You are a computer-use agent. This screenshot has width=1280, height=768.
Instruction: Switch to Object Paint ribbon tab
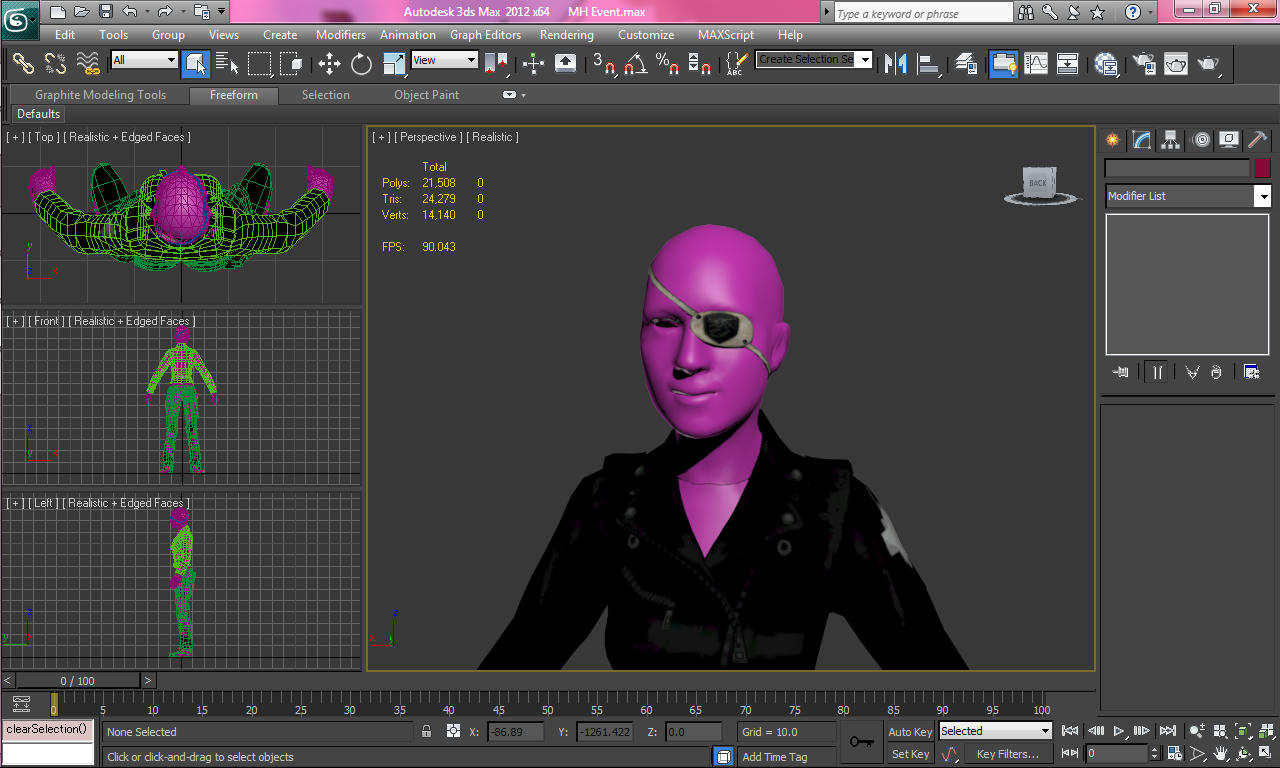tap(427, 95)
